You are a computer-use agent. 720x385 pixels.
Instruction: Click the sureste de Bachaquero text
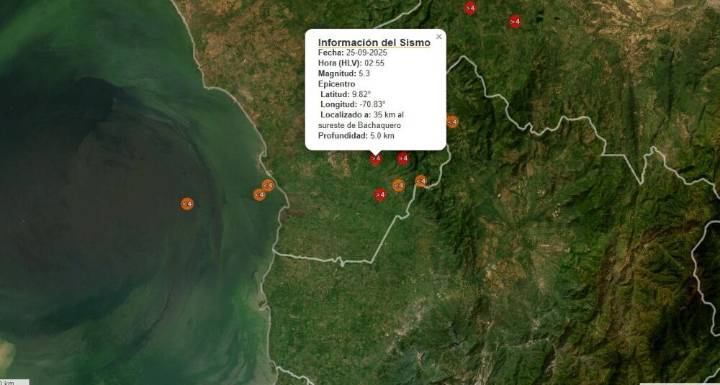(x=360, y=125)
